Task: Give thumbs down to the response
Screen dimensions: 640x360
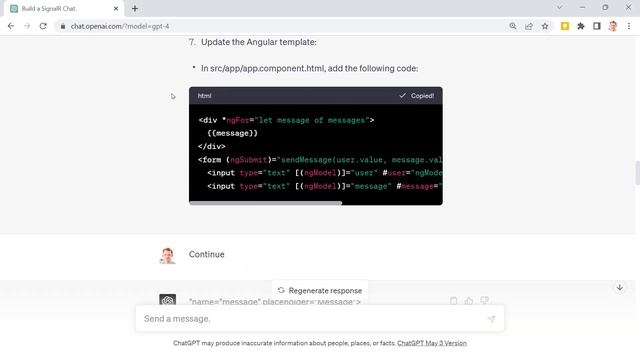Action: (x=484, y=301)
